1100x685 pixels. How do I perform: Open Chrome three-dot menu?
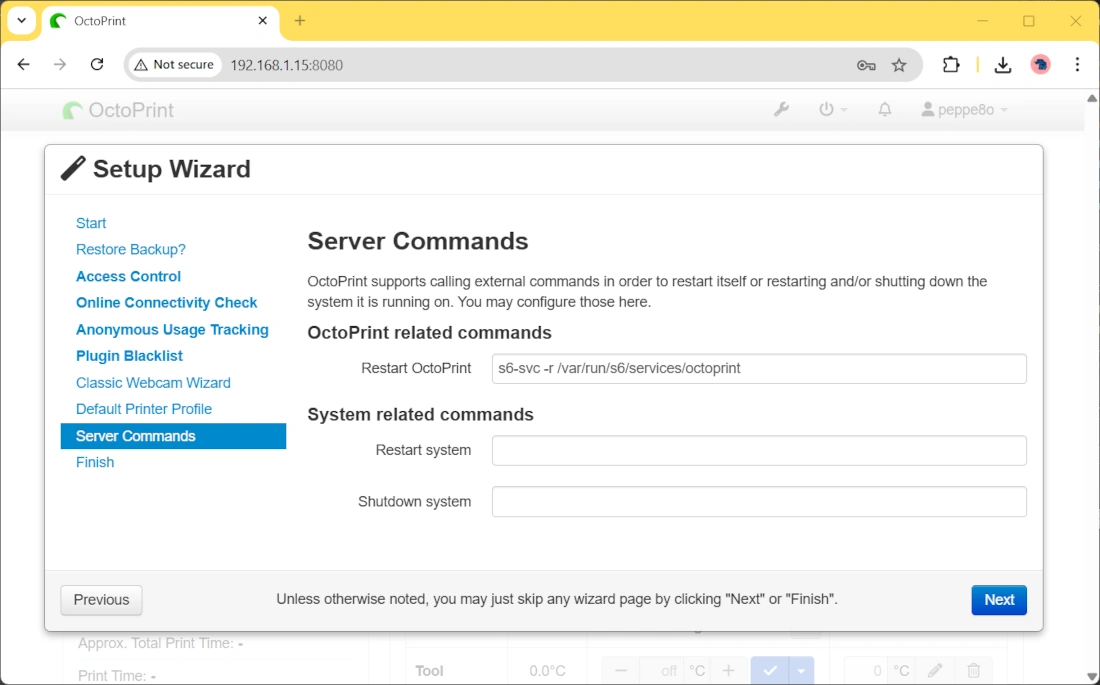tap(1077, 65)
